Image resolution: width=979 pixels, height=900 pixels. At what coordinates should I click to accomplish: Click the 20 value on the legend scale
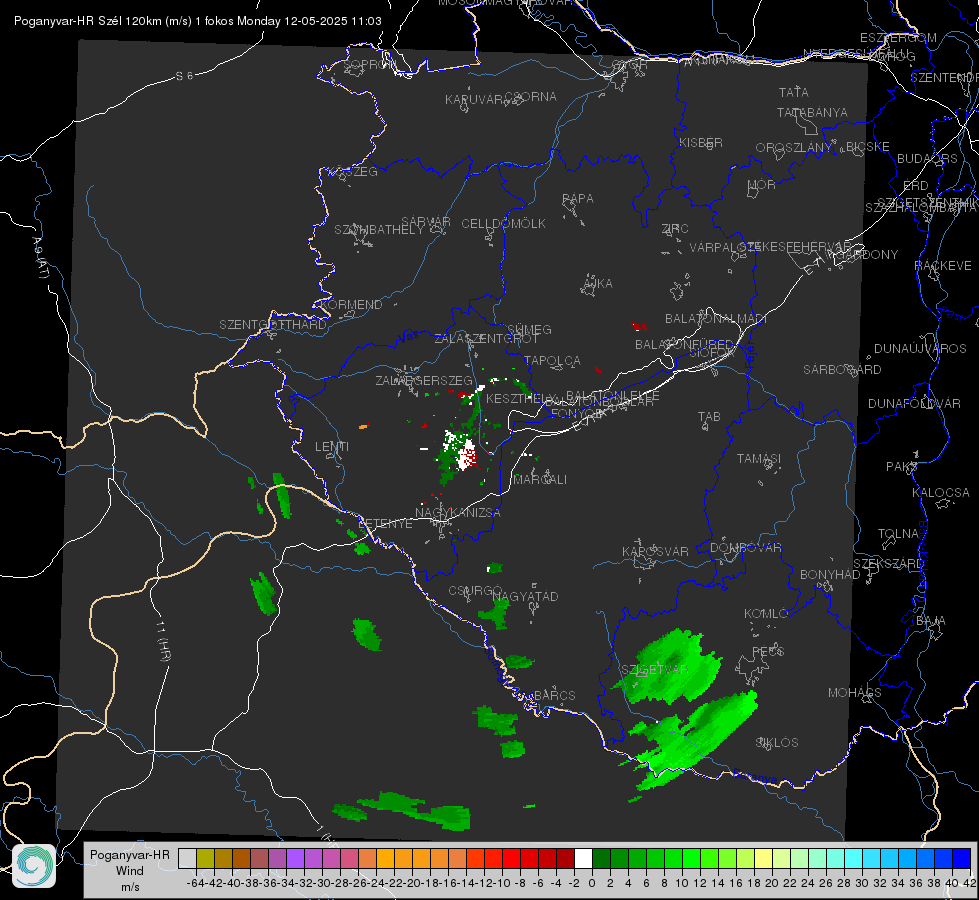point(772,883)
